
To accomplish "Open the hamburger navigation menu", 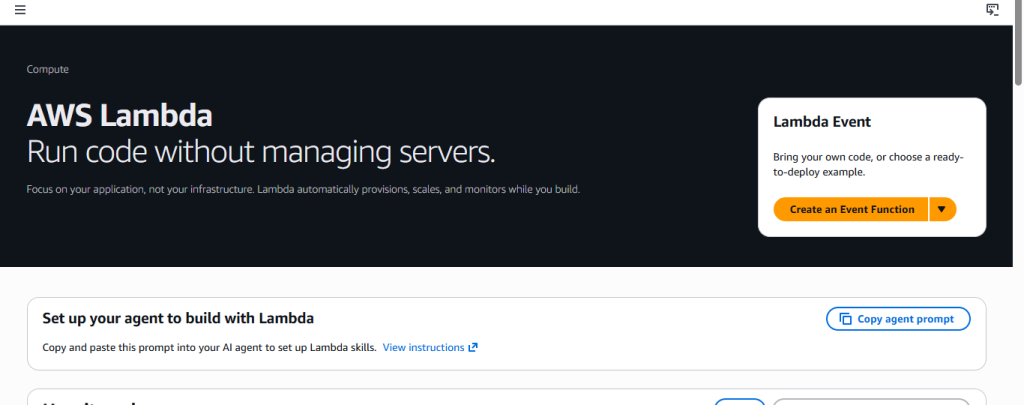I will (x=20, y=10).
